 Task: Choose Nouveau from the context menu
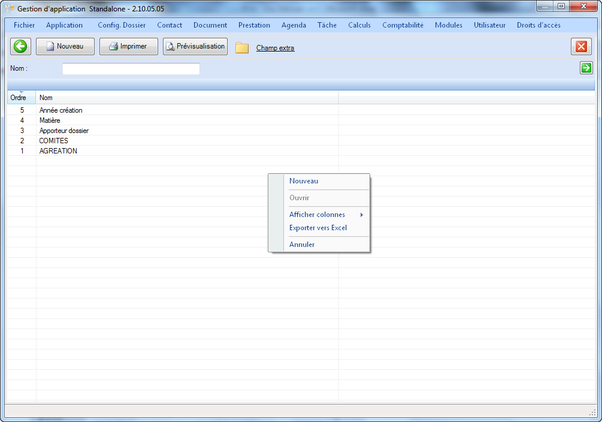[304, 181]
